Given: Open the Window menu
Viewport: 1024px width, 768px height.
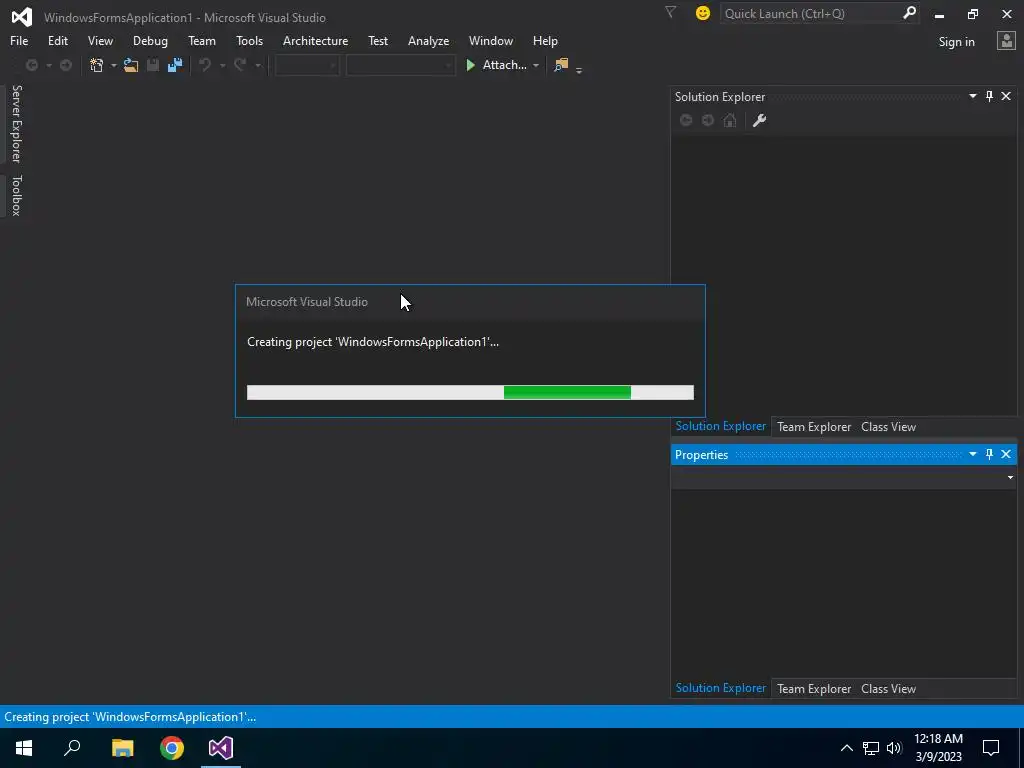Looking at the screenshot, I should (490, 40).
